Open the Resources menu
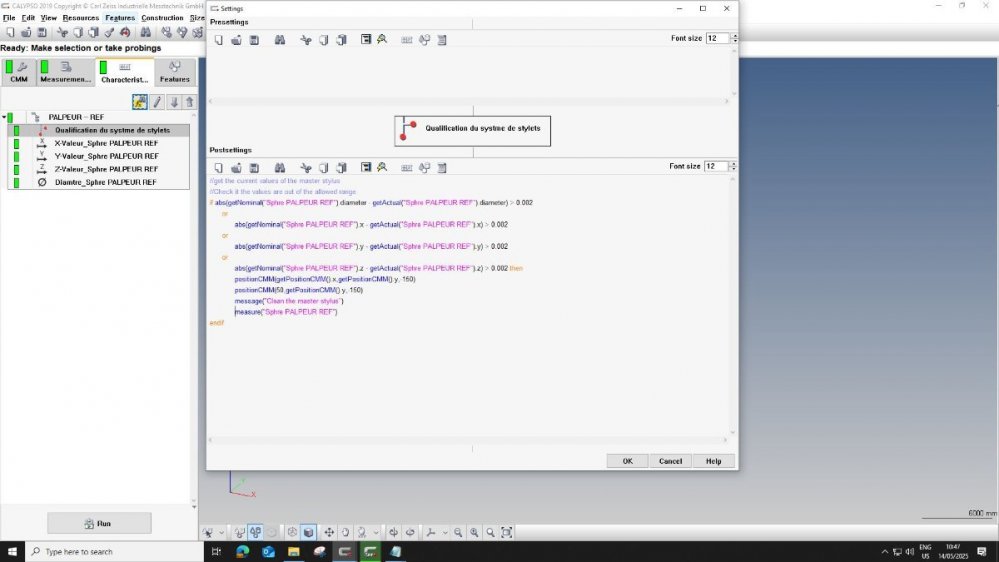This screenshot has height=562, width=999. [x=80, y=18]
